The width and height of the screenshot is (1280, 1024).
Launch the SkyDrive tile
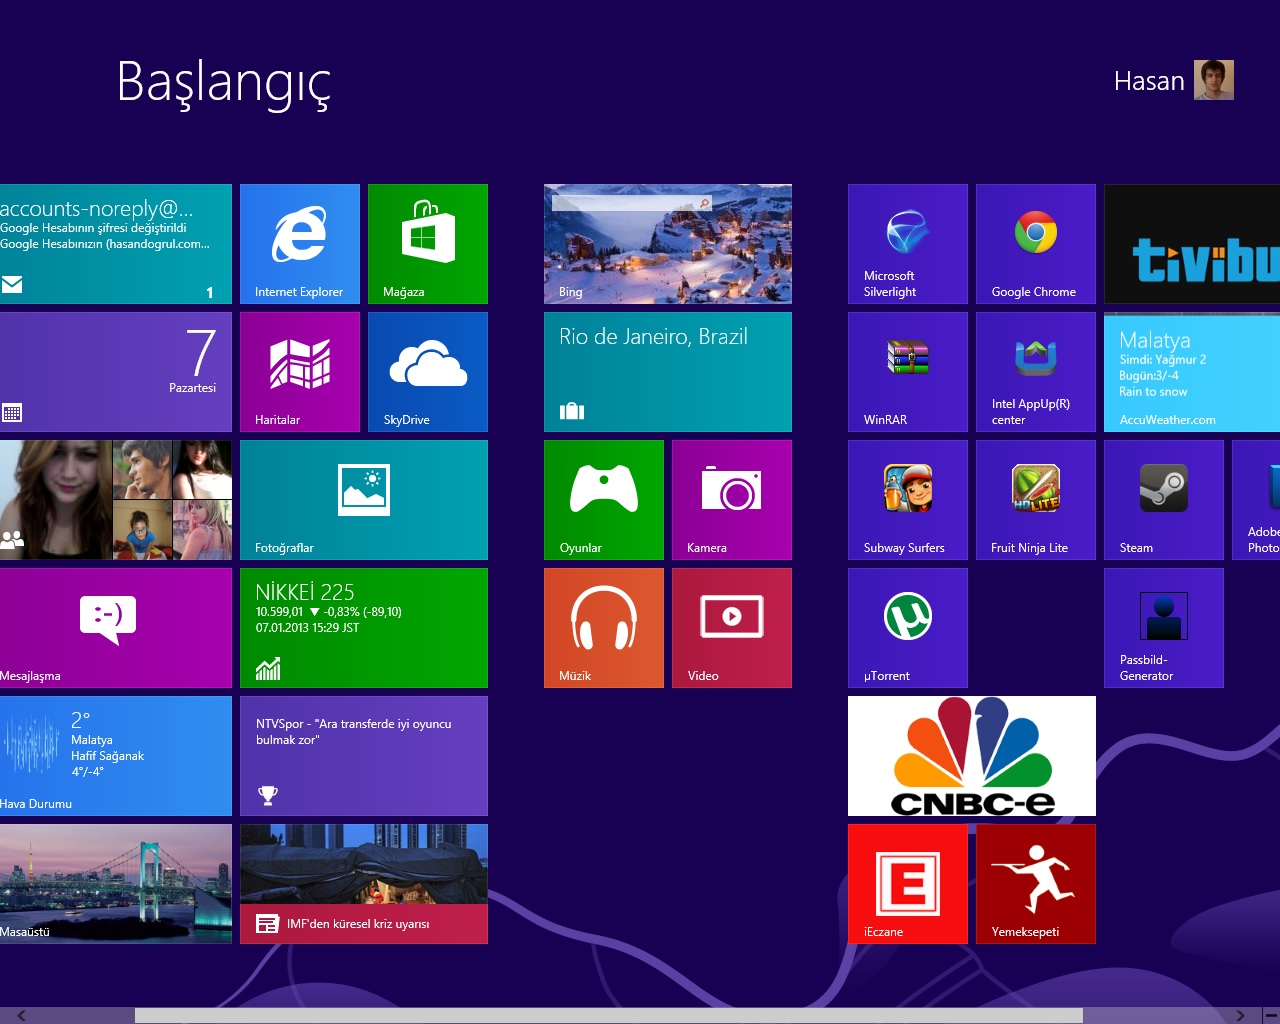click(428, 372)
